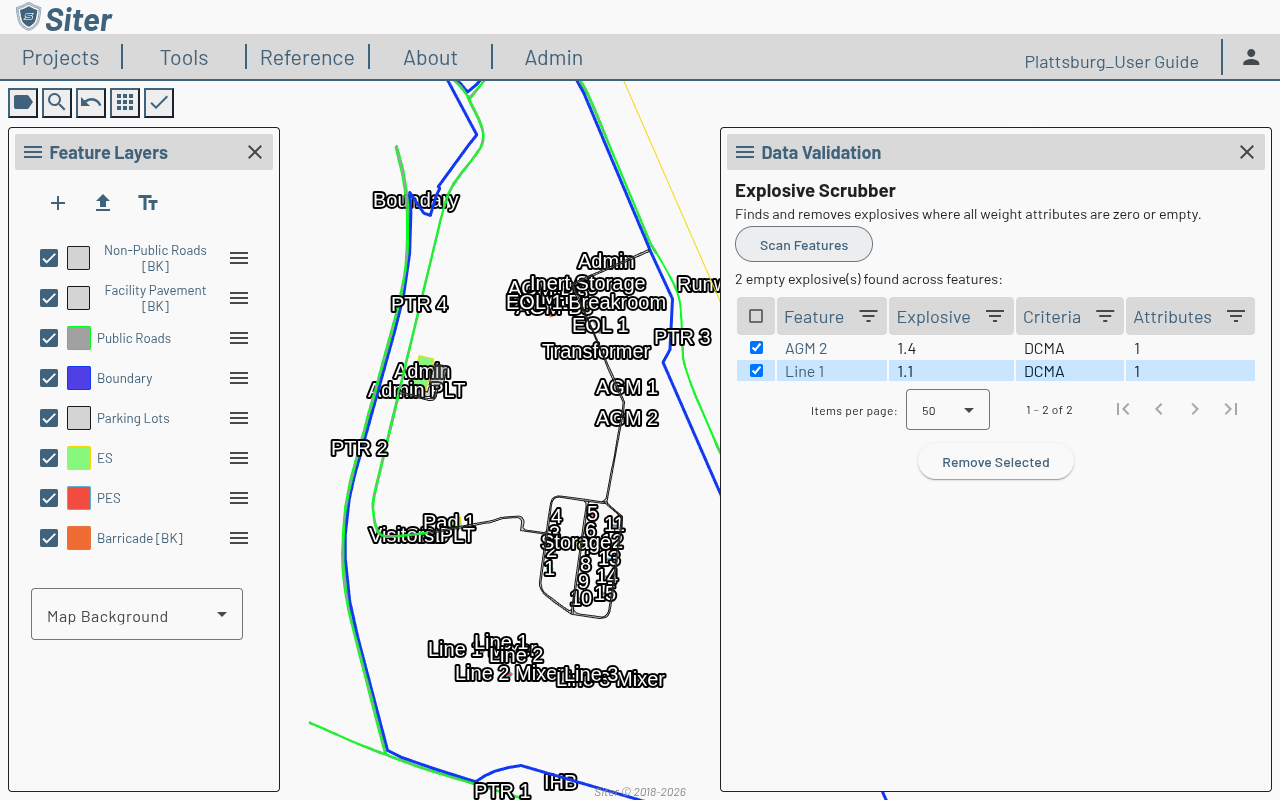
Task: Open the Projects menu
Action: 61,58
